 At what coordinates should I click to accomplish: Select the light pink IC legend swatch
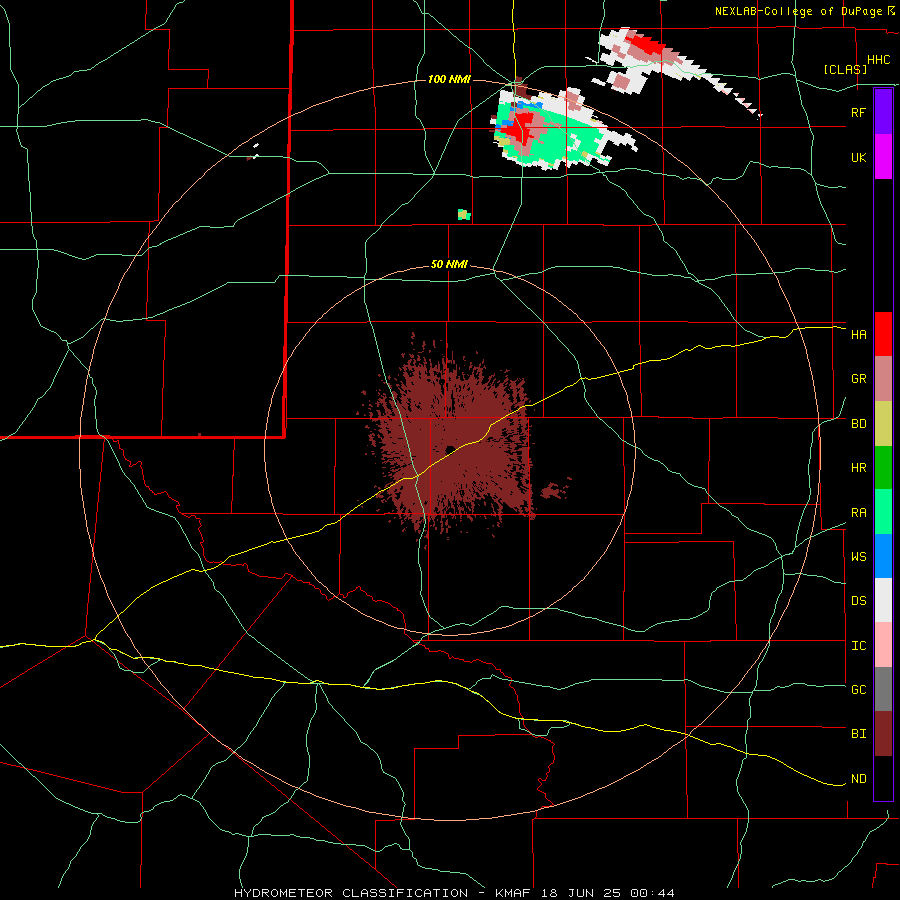[883, 645]
